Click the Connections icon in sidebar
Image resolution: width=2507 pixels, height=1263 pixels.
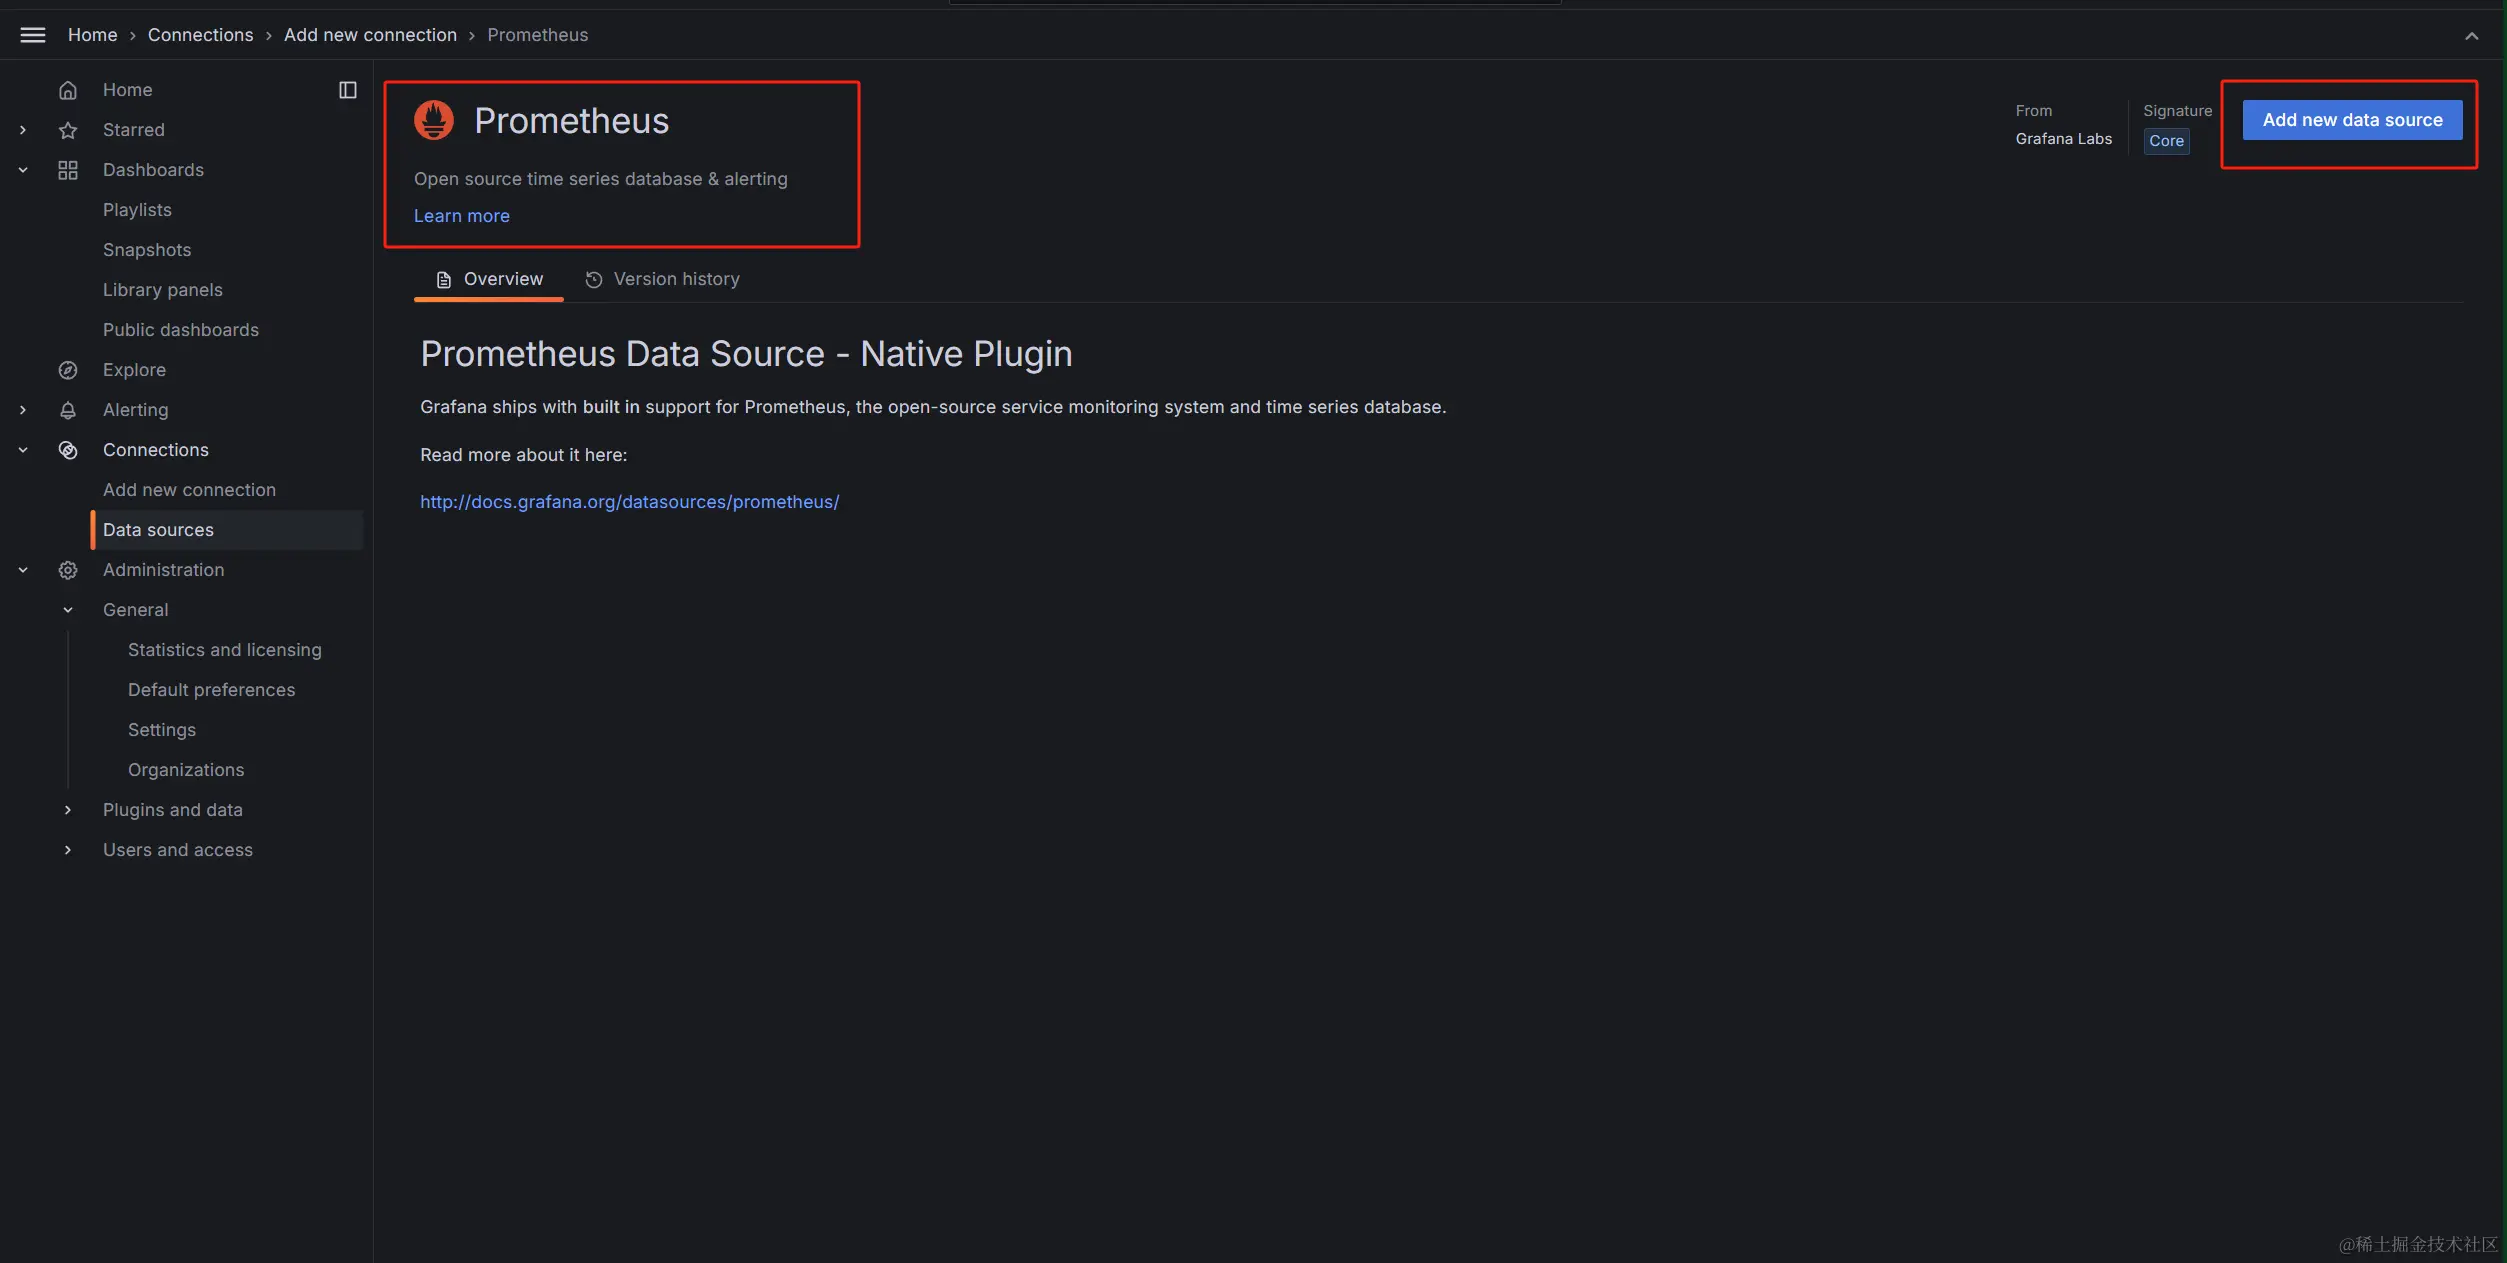68,450
